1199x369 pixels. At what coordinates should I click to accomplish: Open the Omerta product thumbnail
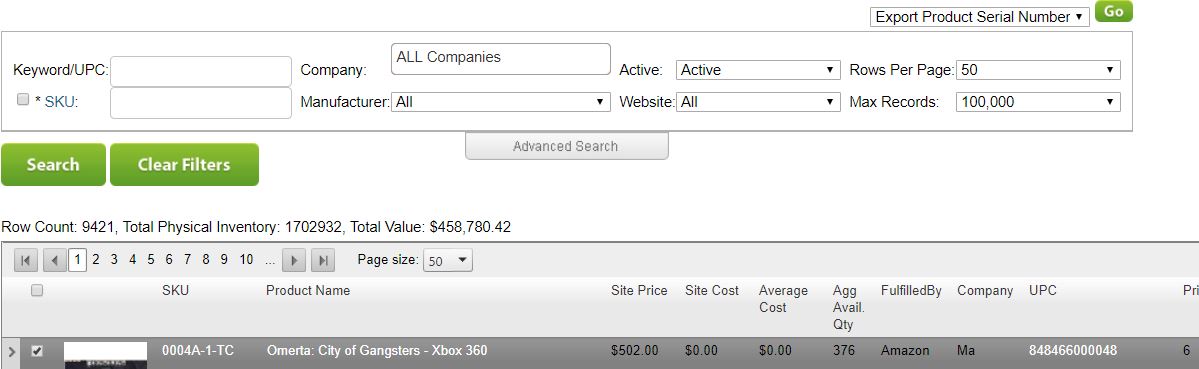pos(106,355)
